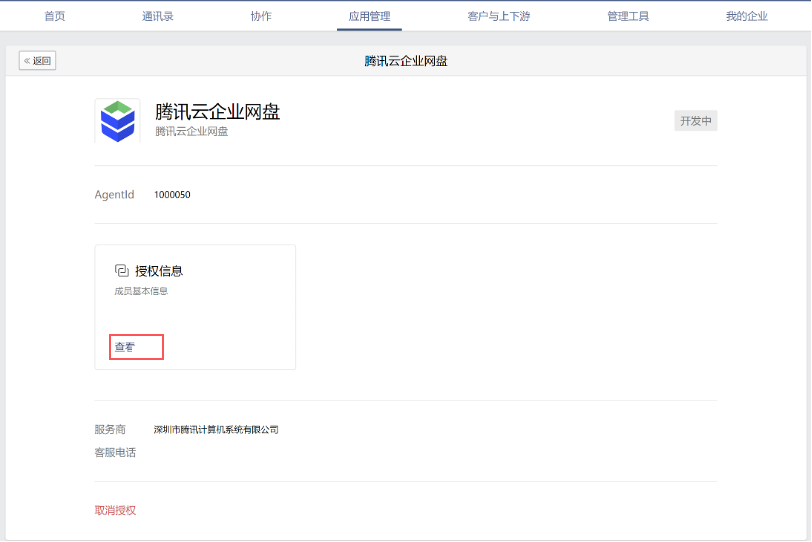Open the 协作 tab

(x=261, y=16)
